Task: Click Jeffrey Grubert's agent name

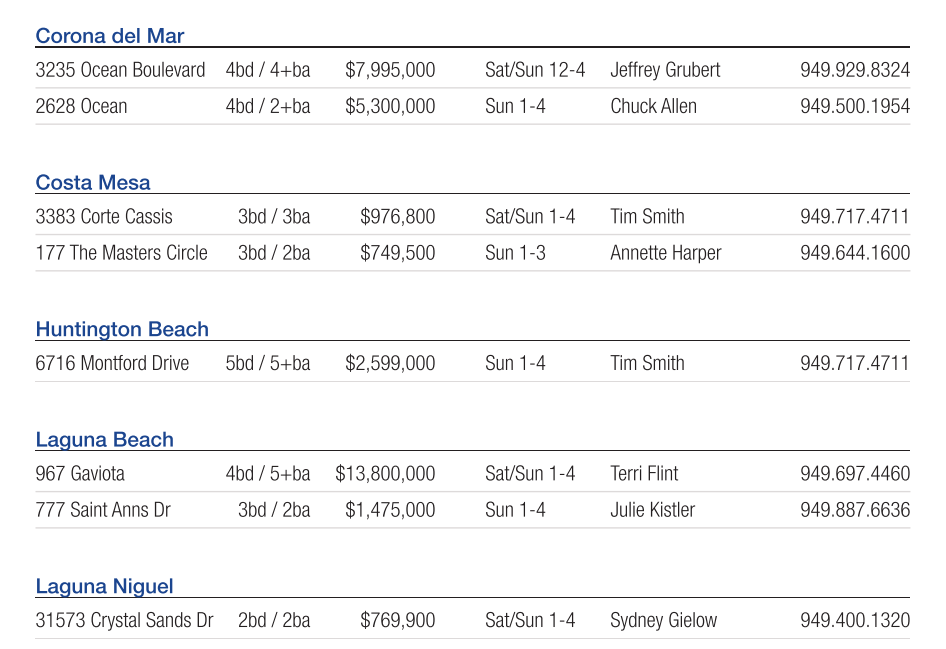Action: [x=665, y=70]
